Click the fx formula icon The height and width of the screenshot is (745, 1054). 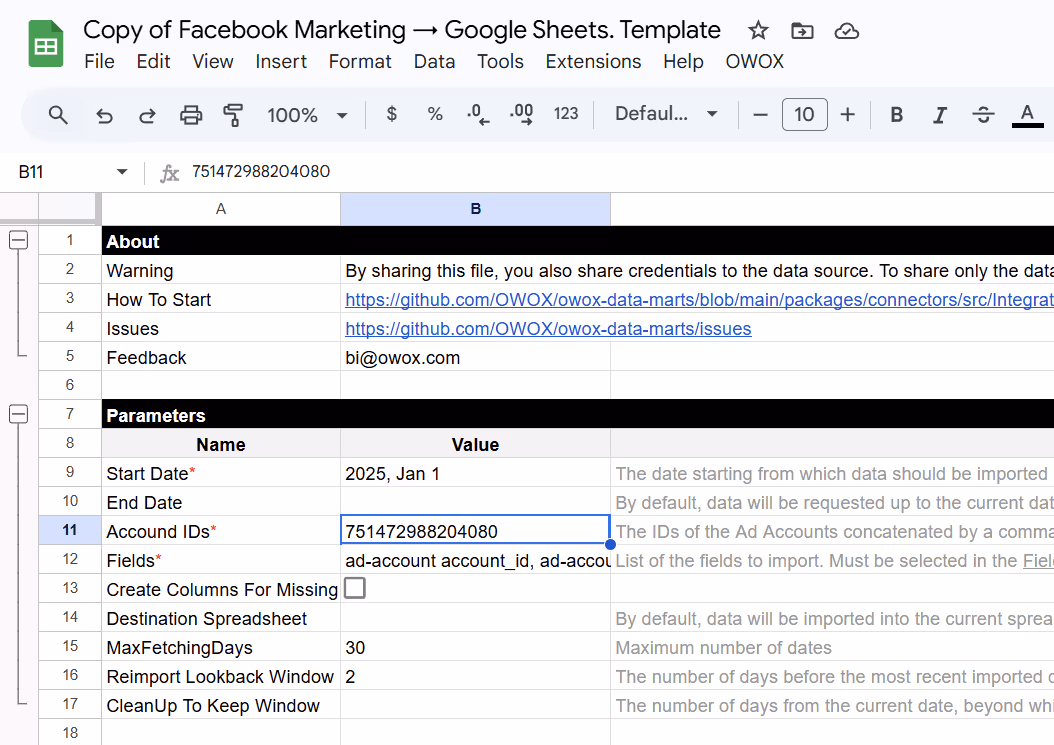[169, 173]
